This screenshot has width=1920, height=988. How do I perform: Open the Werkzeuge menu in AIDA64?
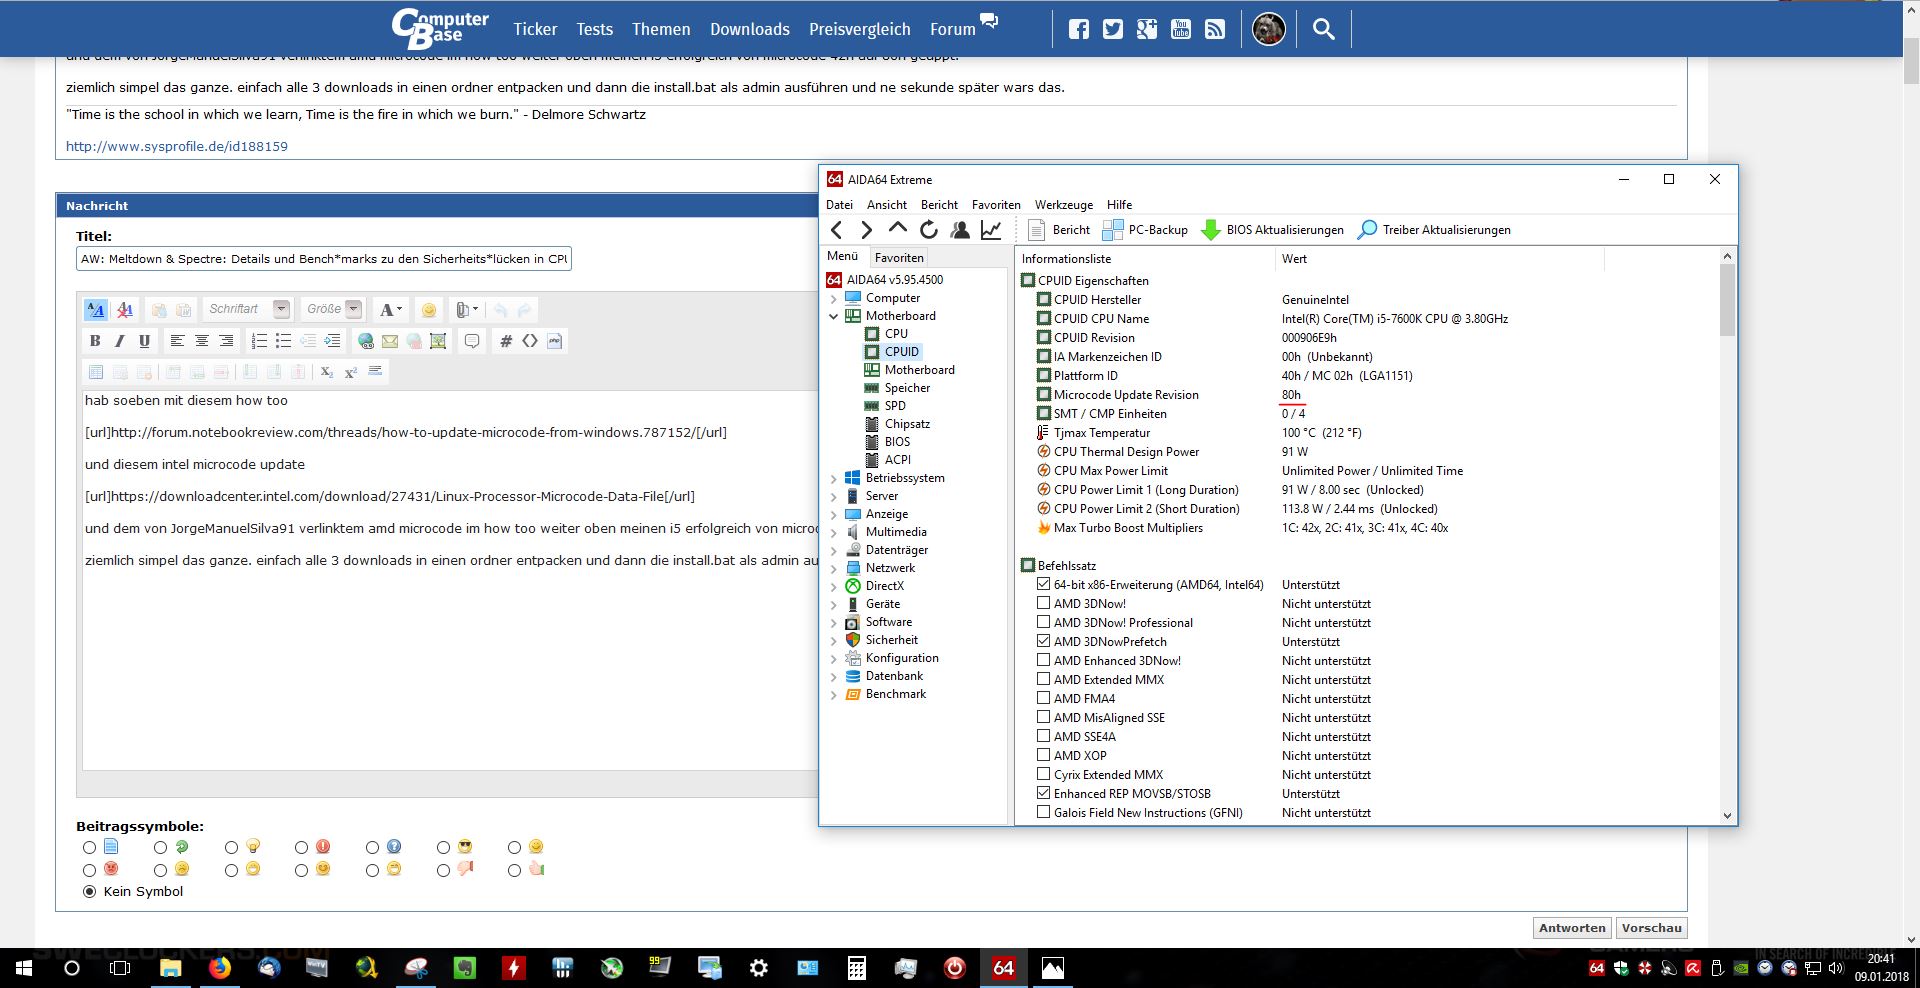tap(1064, 205)
